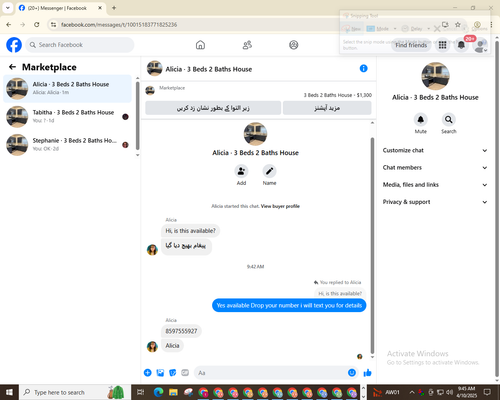This screenshot has width=500, height=400.
Task: Expand Chat members section
Action: 435,168
